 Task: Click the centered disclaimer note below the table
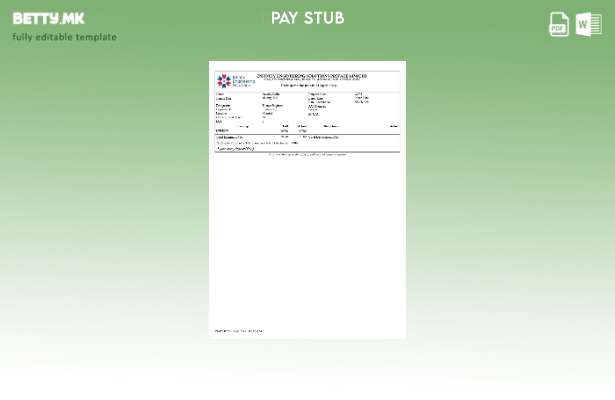click(x=307, y=155)
